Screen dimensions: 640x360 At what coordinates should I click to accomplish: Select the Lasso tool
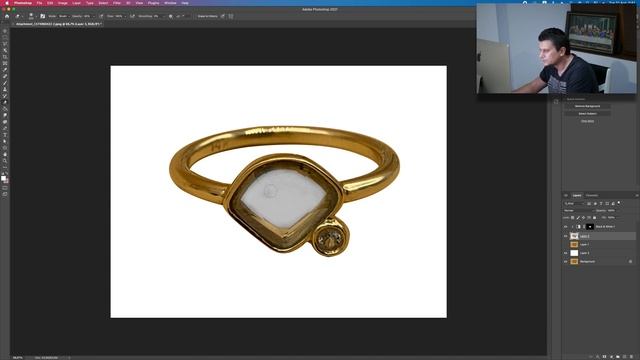pyautogui.click(x=5, y=44)
